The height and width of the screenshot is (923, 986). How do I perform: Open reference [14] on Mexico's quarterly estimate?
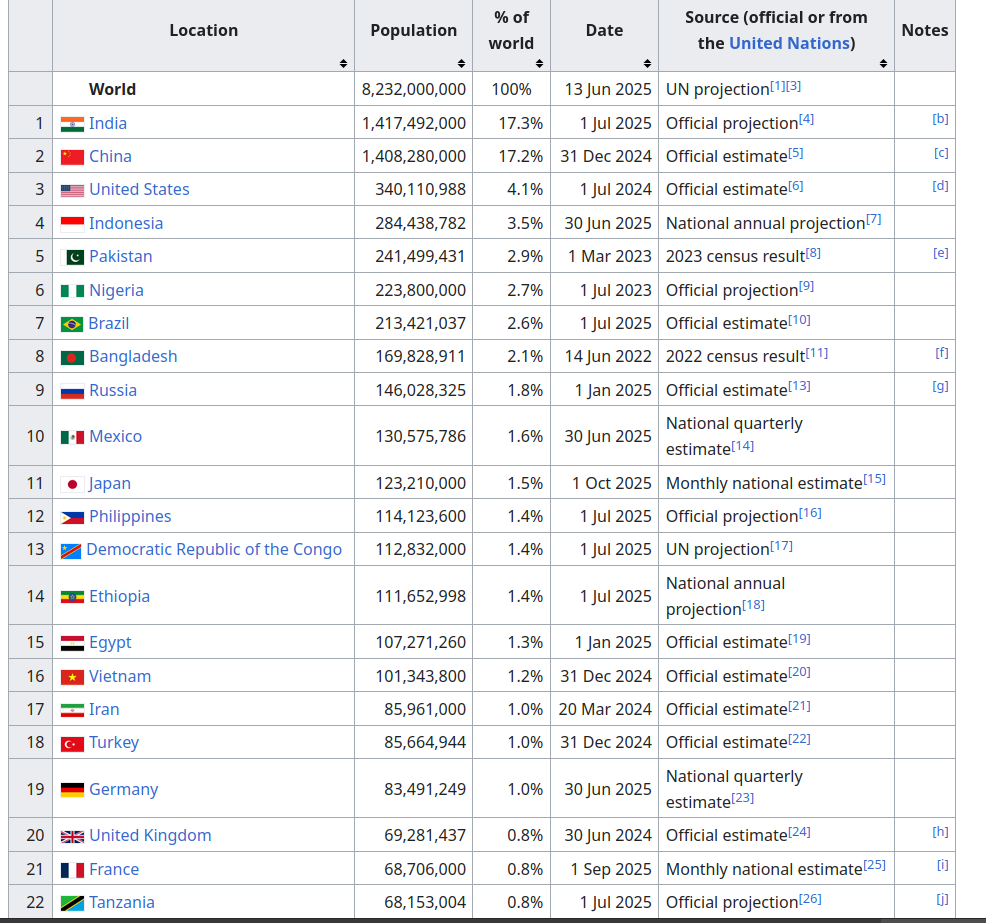point(743,446)
